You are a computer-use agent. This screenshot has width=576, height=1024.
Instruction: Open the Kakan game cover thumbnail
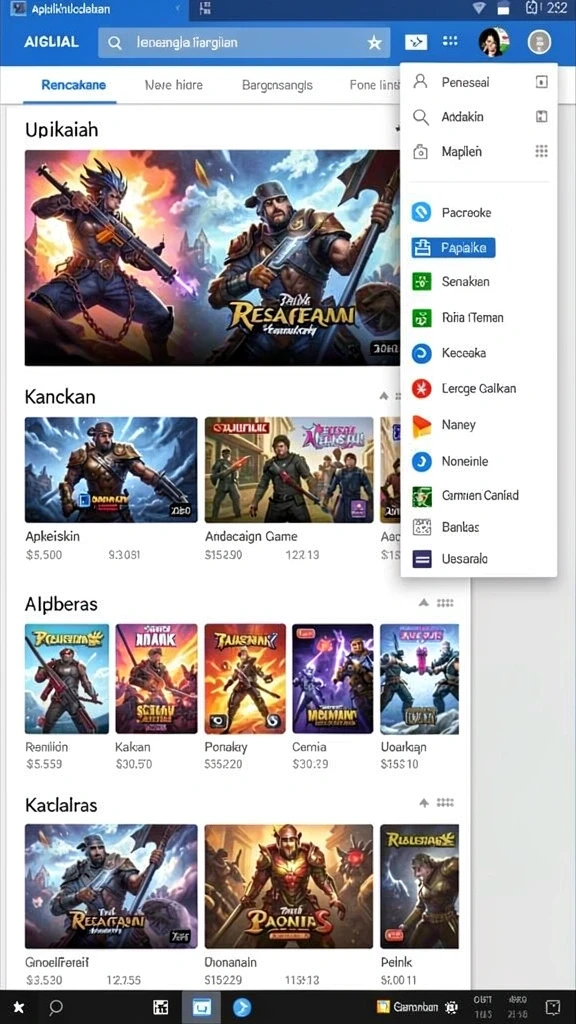point(156,679)
